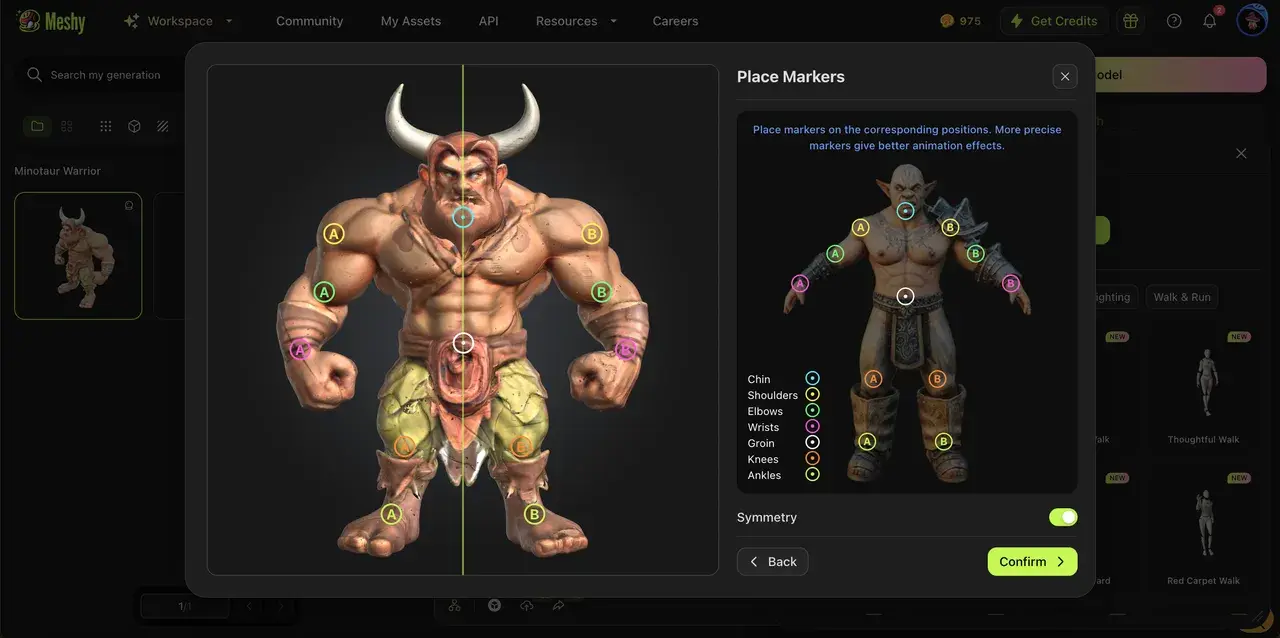Screen dimensions: 1280x638
Task: Open the Community page
Action: [x=309, y=21]
